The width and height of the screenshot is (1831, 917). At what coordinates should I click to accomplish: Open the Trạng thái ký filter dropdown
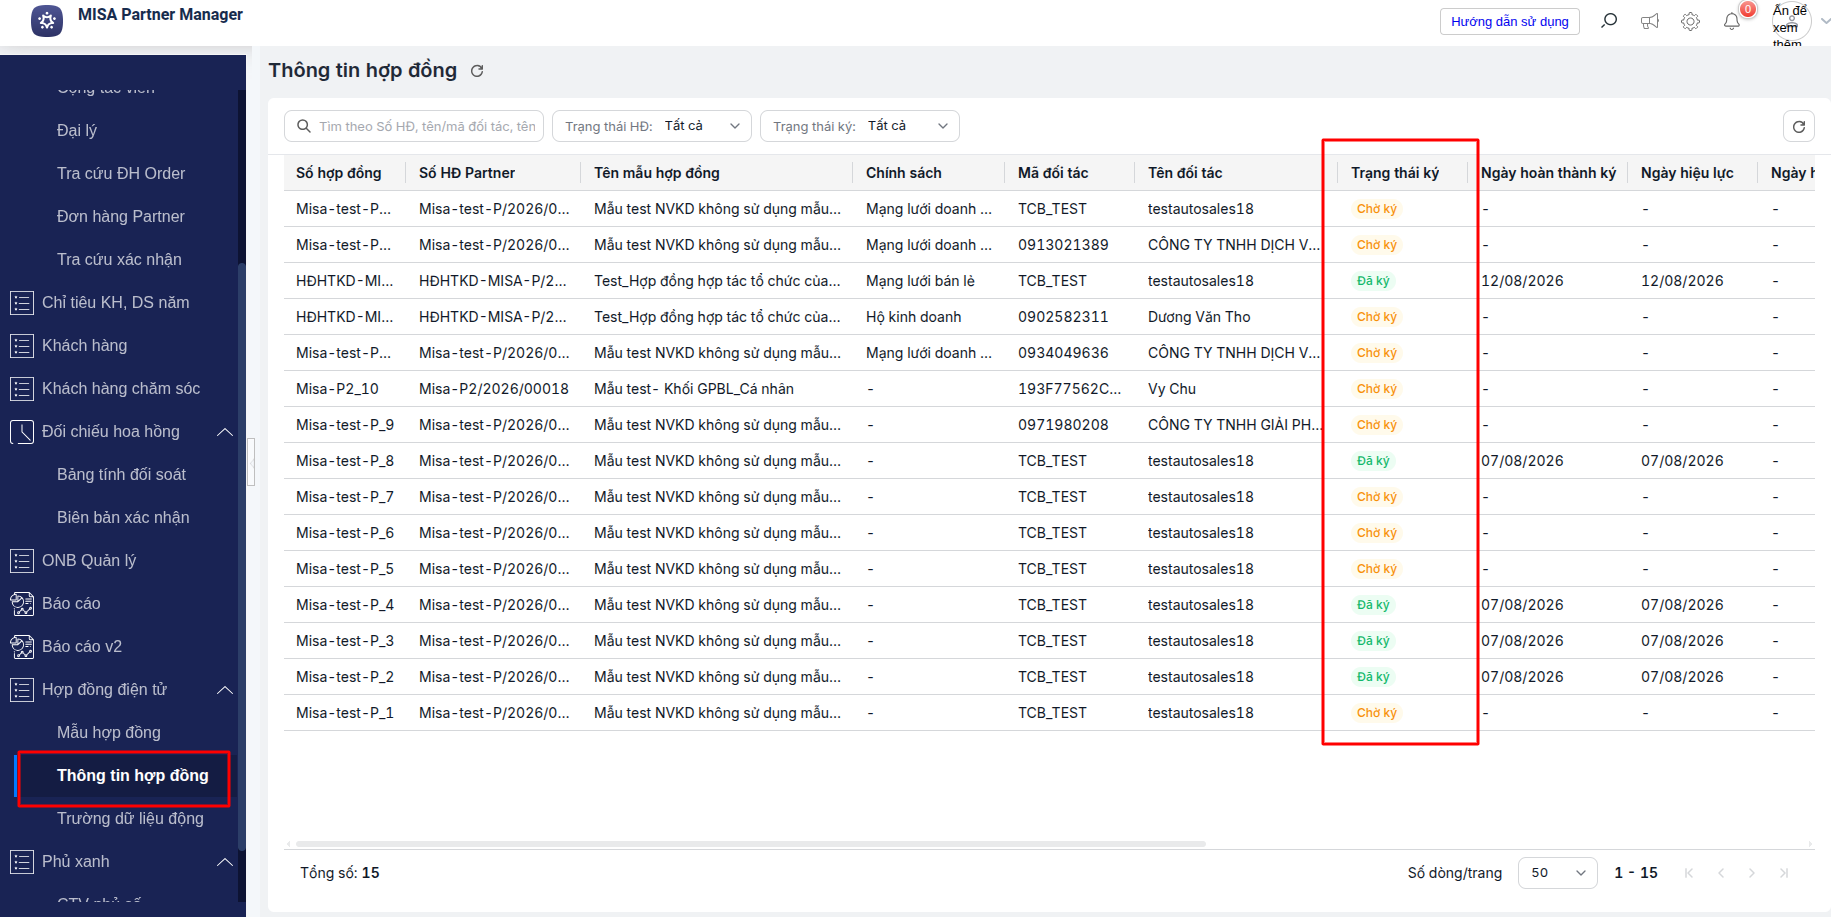coord(860,126)
